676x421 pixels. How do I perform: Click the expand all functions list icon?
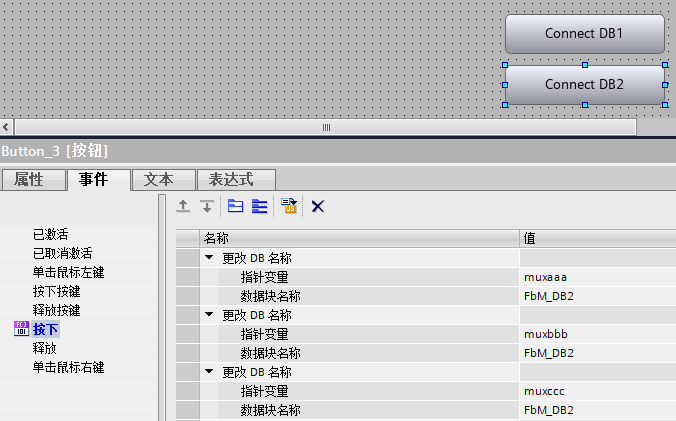[260, 206]
